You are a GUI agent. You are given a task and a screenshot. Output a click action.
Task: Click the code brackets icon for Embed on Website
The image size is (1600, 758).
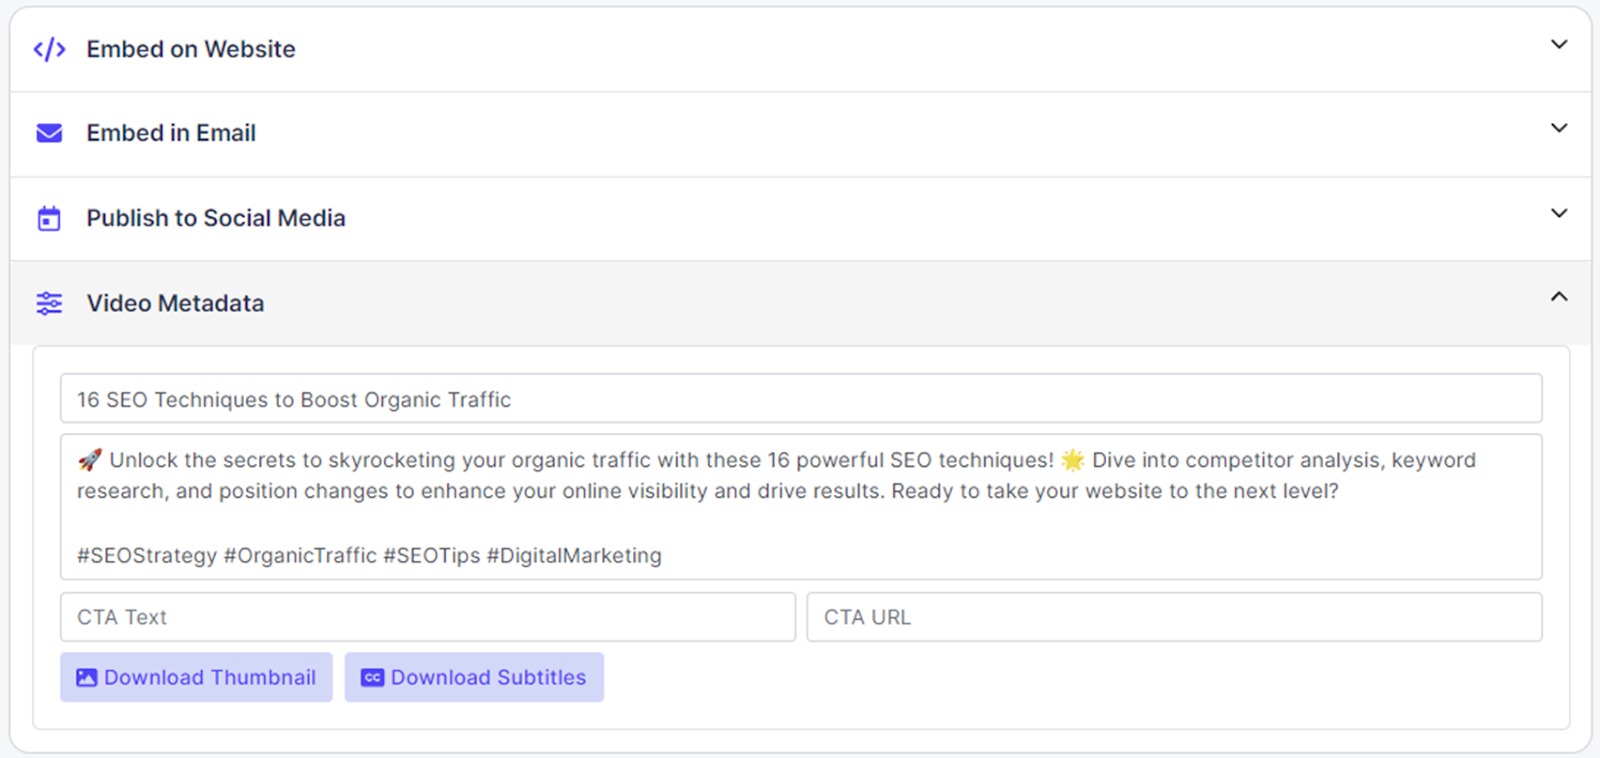click(x=49, y=49)
